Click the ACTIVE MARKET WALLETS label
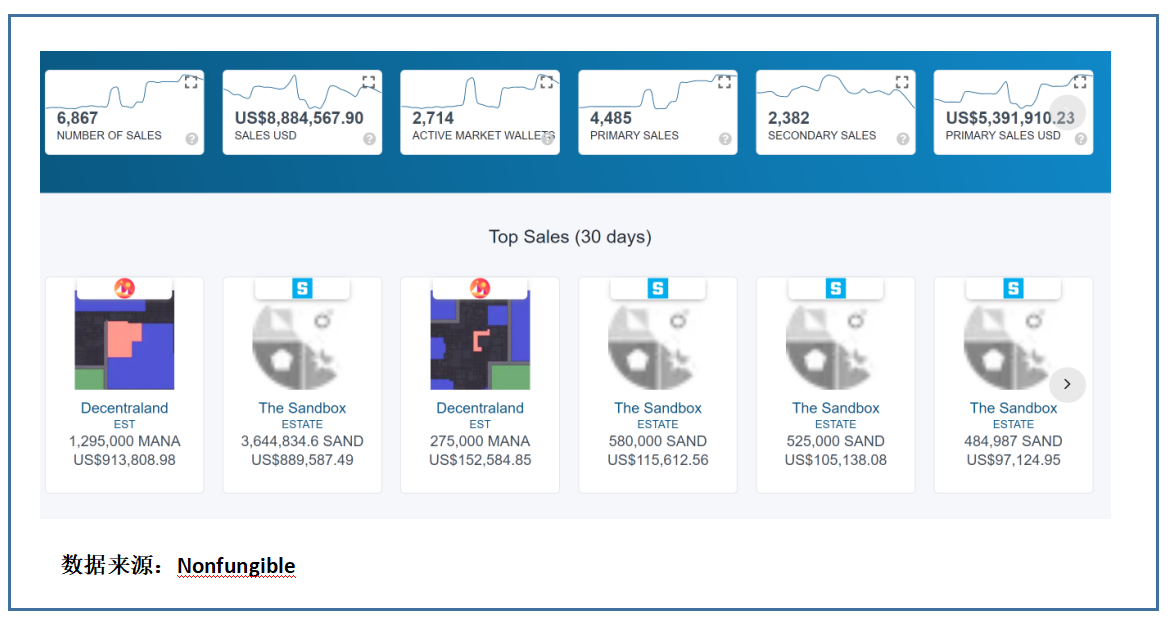The image size is (1174, 624). tap(484, 136)
